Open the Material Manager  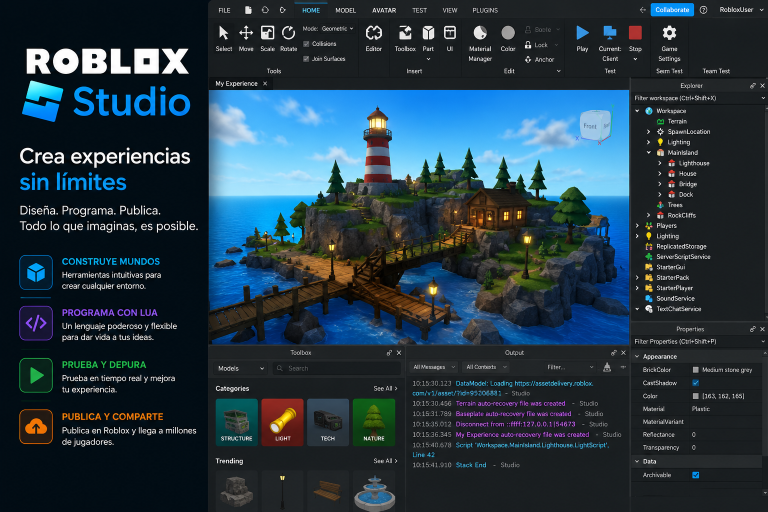point(480,43)
